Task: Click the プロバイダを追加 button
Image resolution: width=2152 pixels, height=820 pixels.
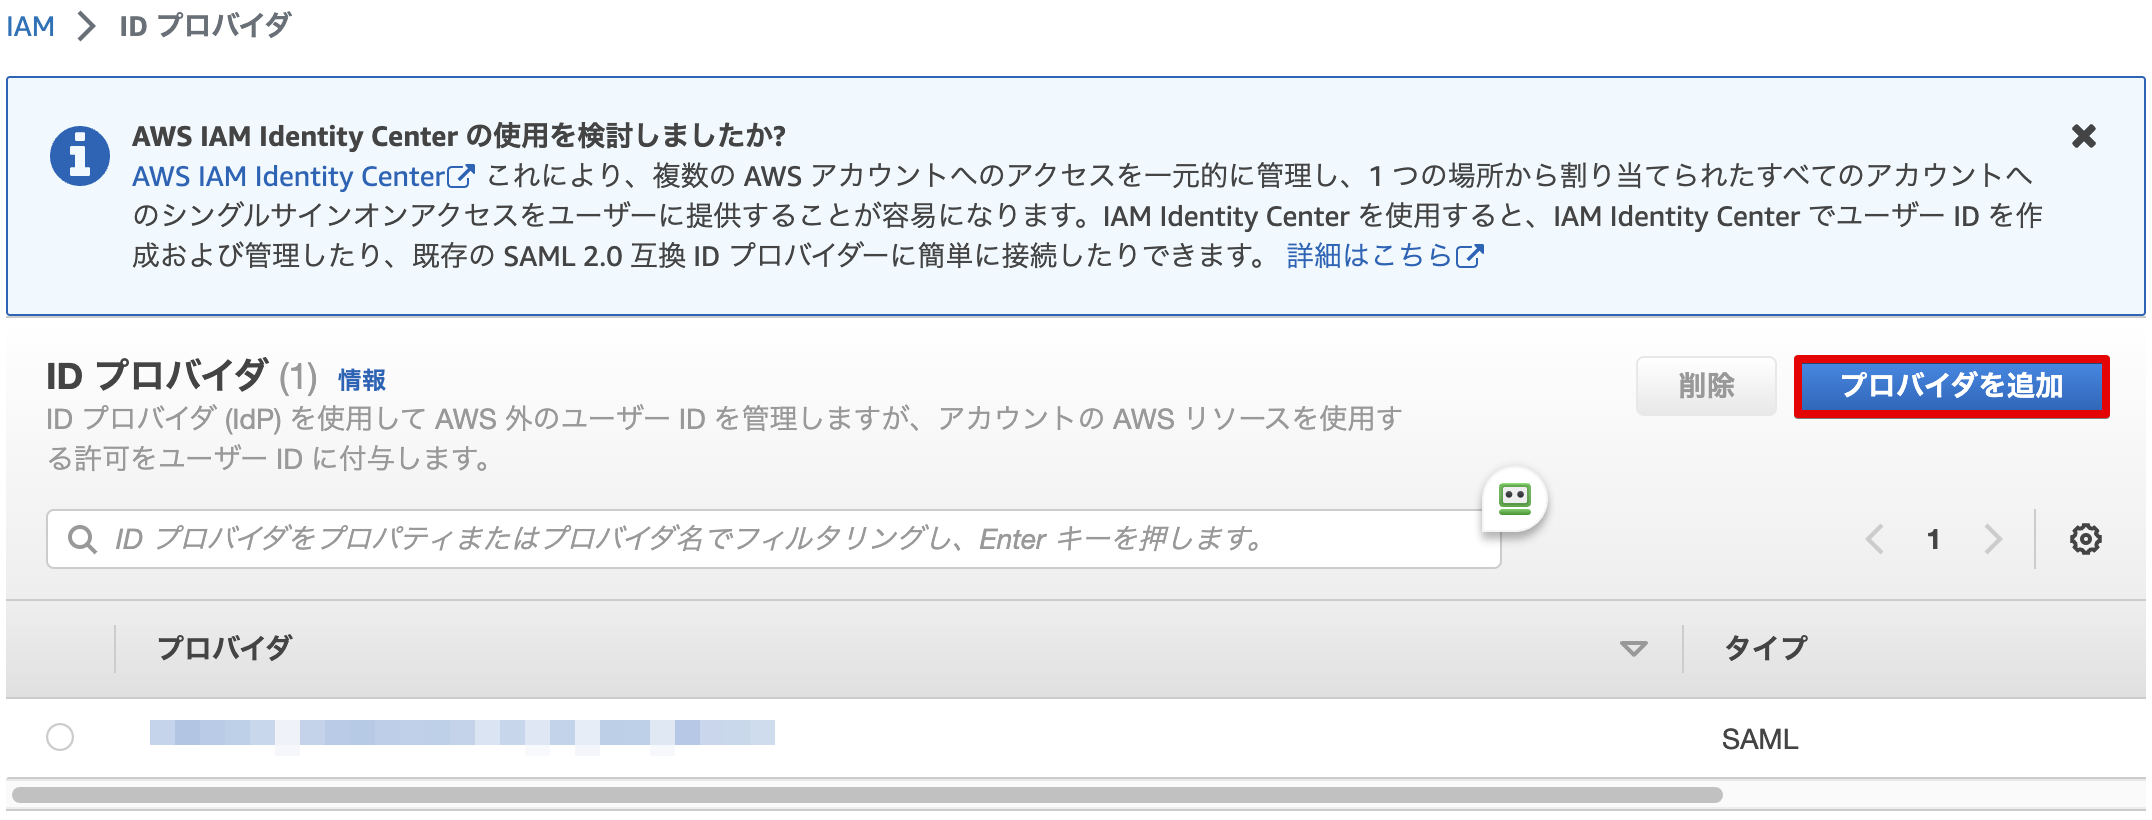Action: 1951,386
